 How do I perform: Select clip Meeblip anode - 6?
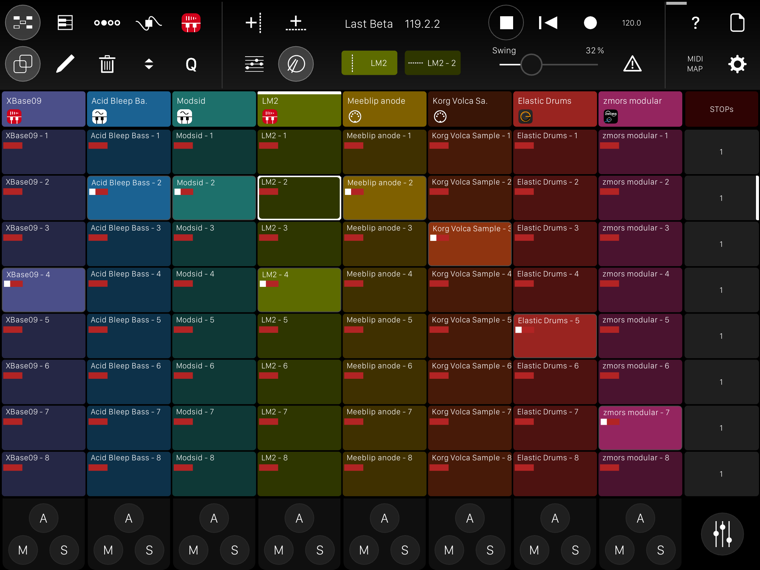[x=384, y=381]
